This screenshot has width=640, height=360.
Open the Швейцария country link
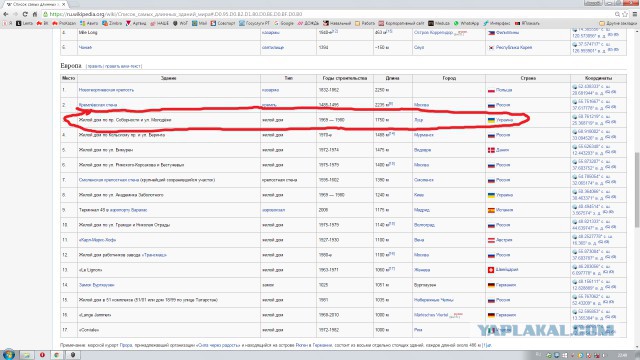(507, 270)
